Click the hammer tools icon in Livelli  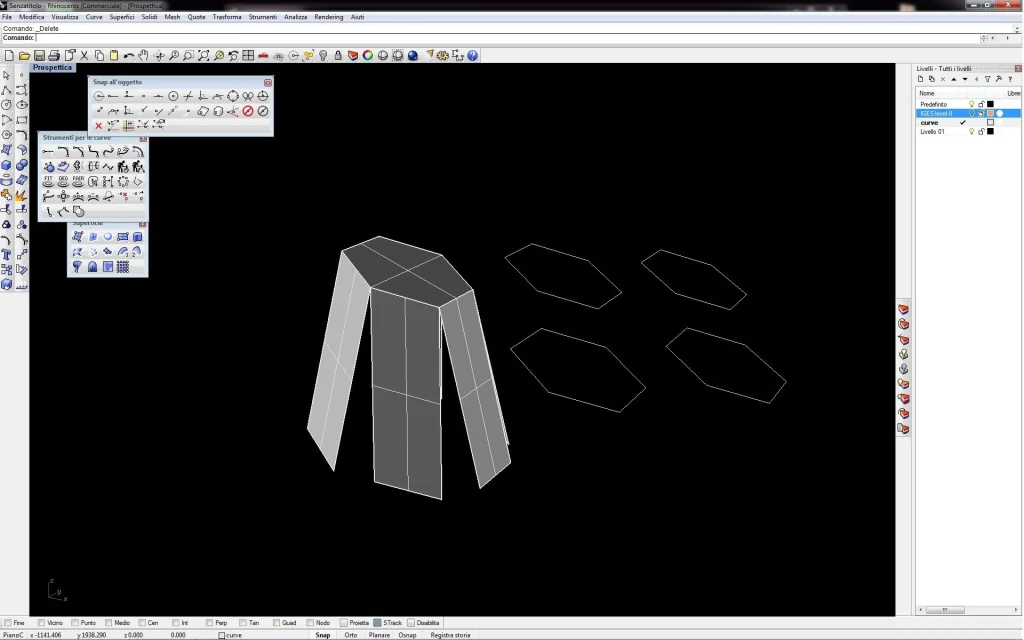999,79
